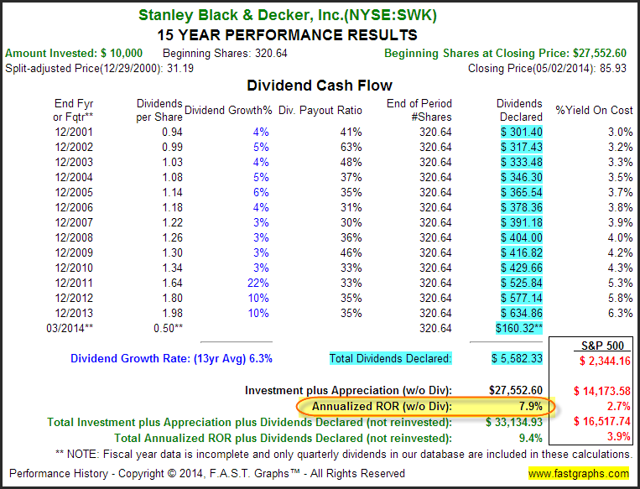The width and height of the screenshot is (640, 489).
Task: Click the $ 429.66 dividends cell
Action: tap(522, 268)
